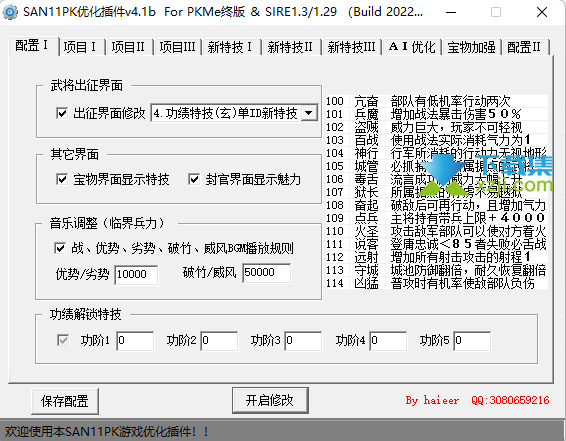Select skill row 103 百战
Image resolution: width=566 pixels, height=441 pixels.
(x=437, y=140)
